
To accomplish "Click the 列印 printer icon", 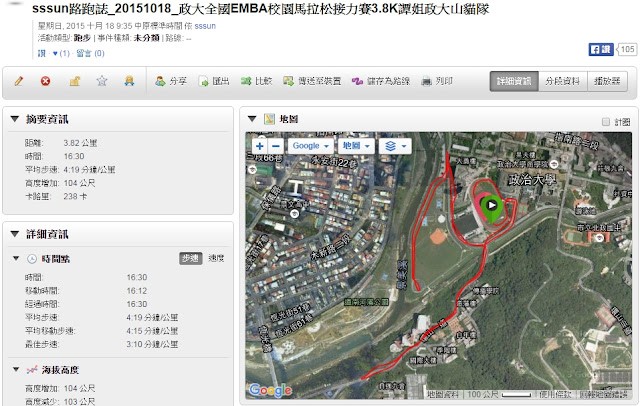I will point(426,81).
